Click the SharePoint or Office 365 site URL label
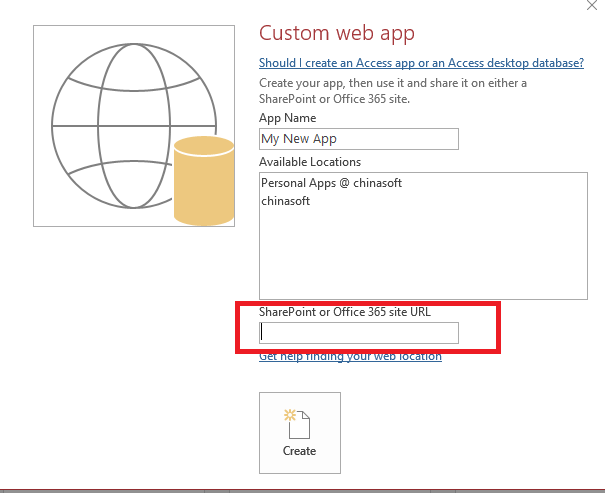The width and height of the screenshot is (605, 493). click(345, 312)
